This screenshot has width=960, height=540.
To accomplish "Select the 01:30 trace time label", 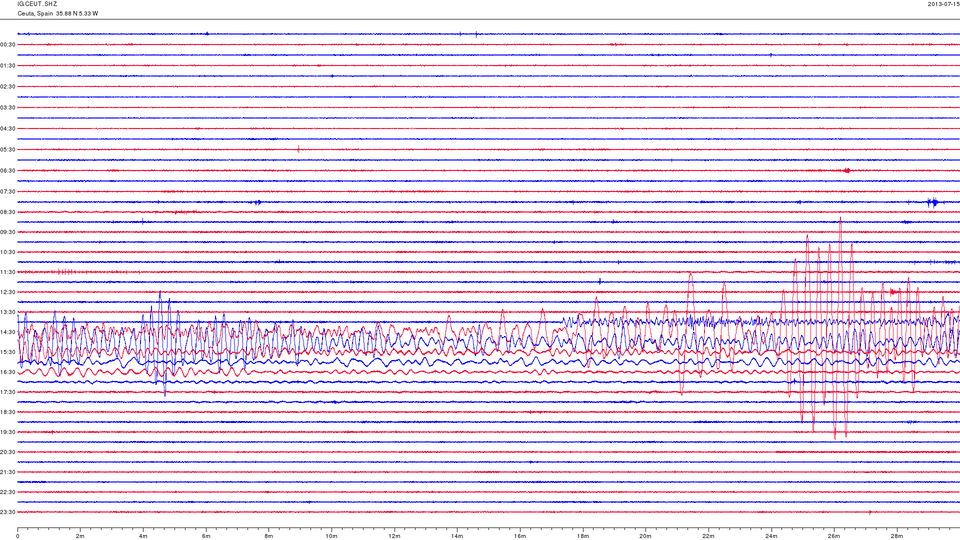I will pos(8,66).
